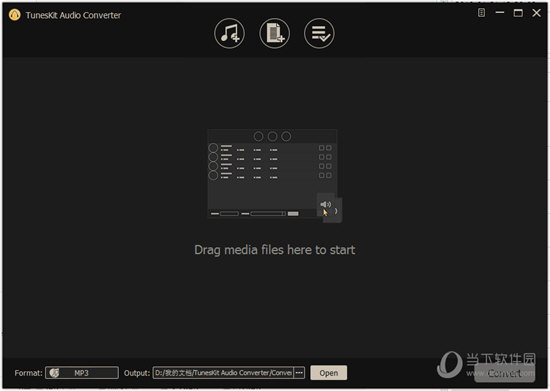Click the Open button
Viewport: 550px width, 391px height.
329,373
